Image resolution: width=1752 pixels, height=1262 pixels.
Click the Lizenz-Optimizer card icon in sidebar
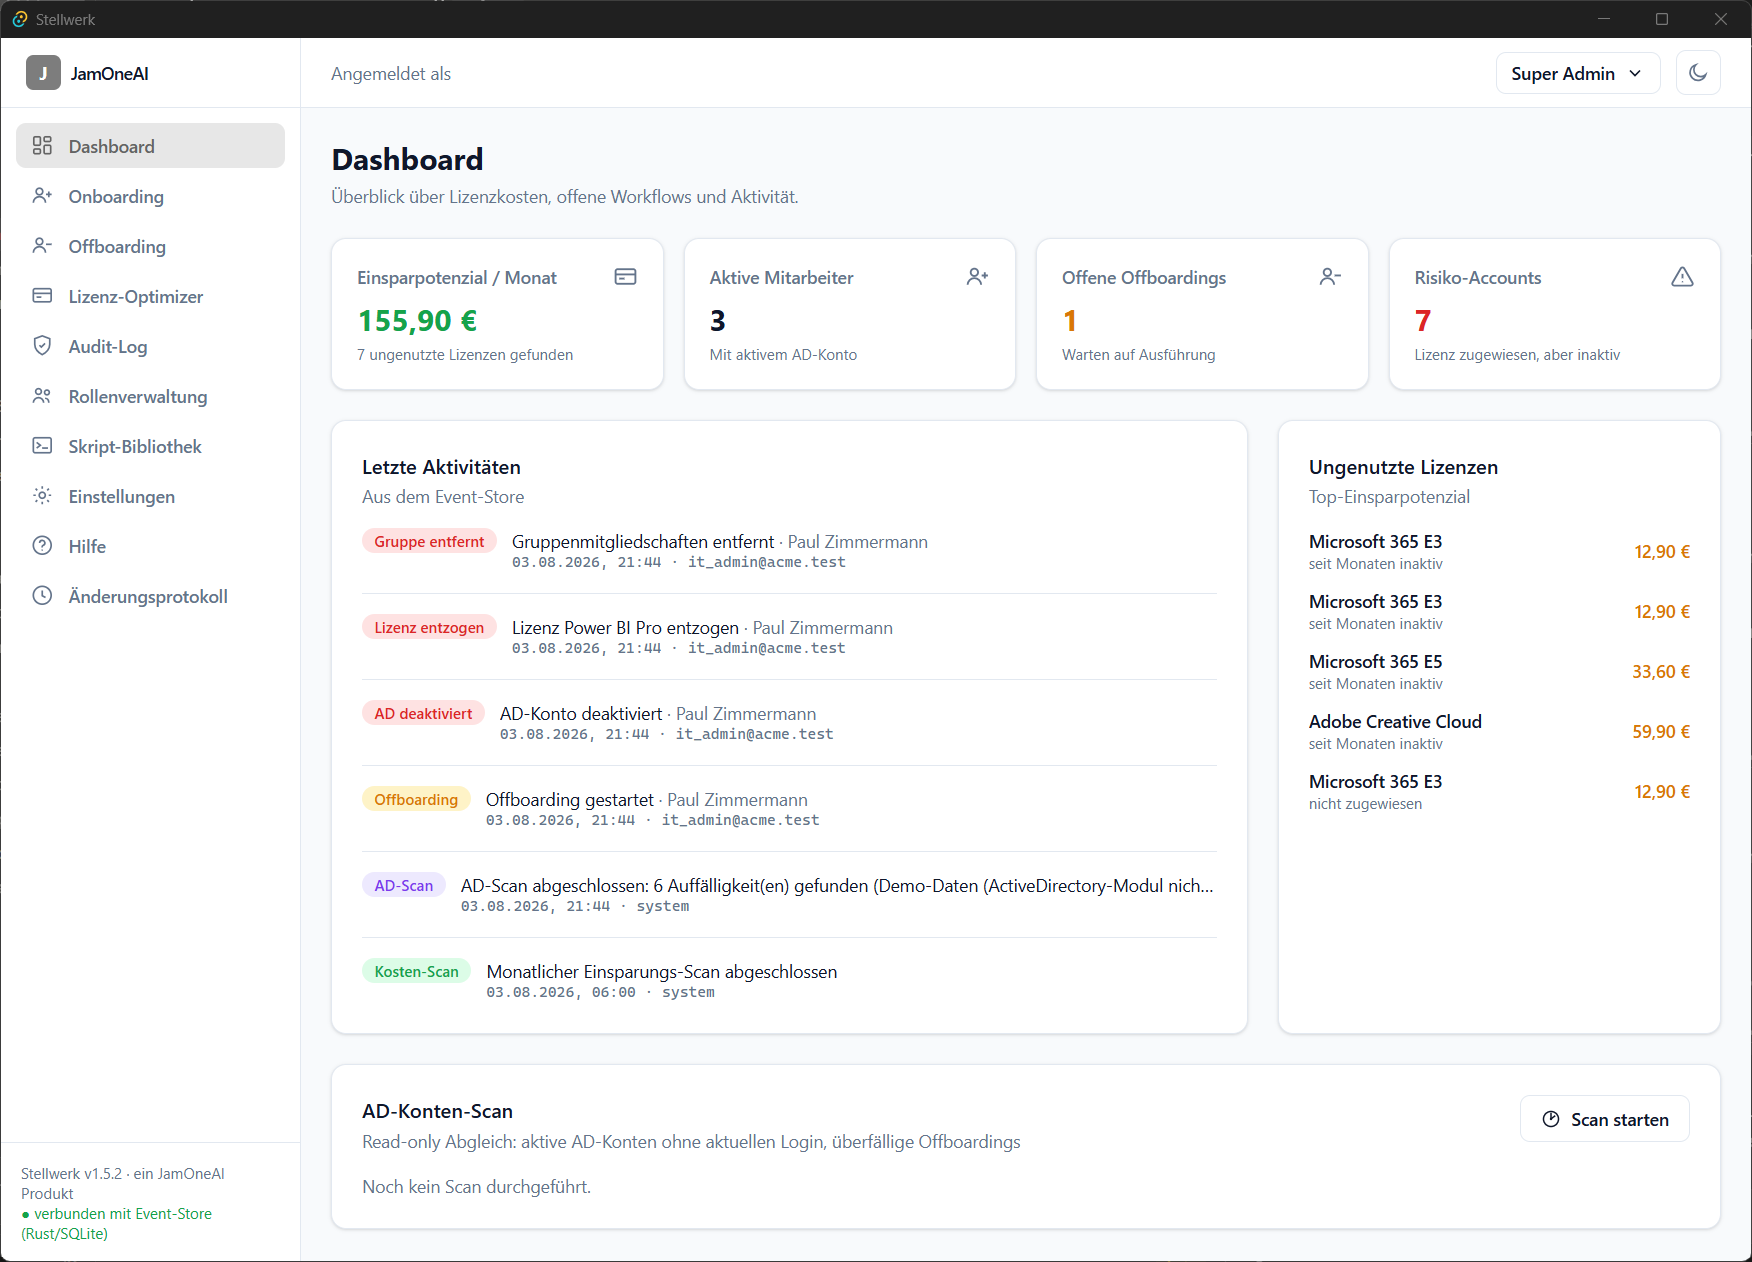click(x=42, y=296)
